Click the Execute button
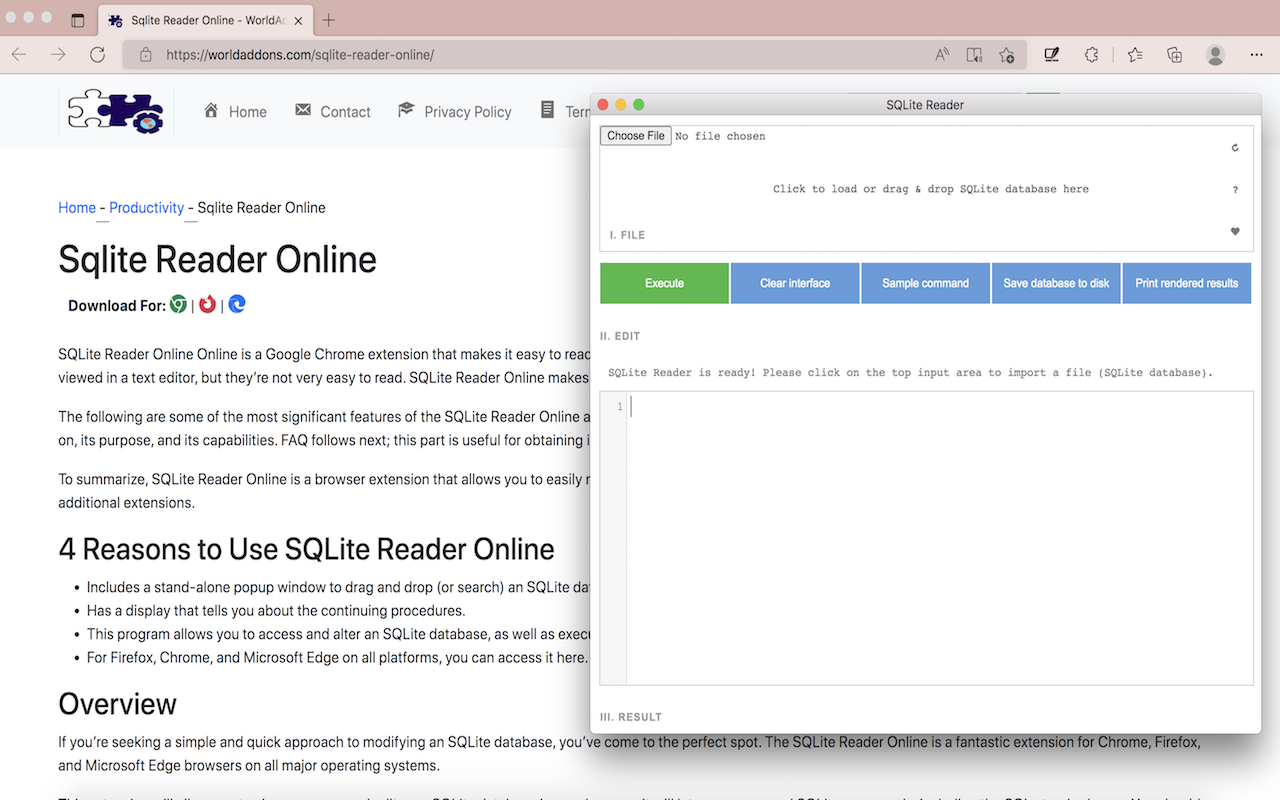 click(664, 283)
